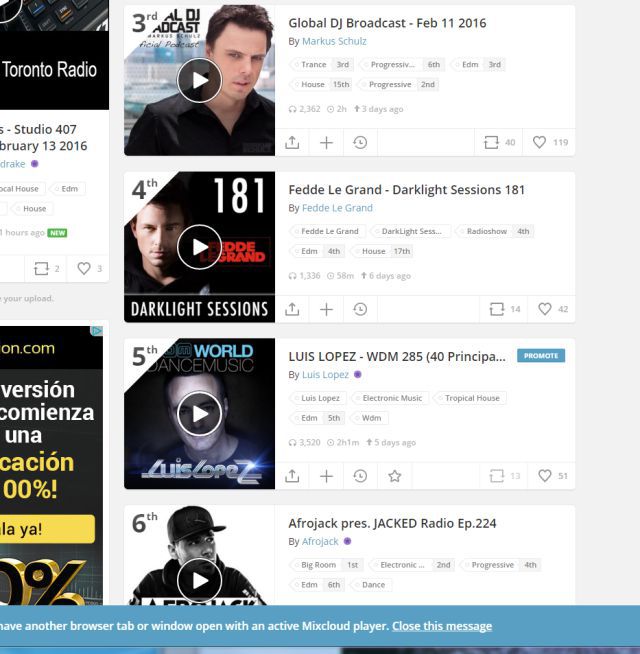This screenshot has height=654, width=640.
Task: Play Global DJ Broadcast - Feb 11 2016
Action: click(199, 80)
